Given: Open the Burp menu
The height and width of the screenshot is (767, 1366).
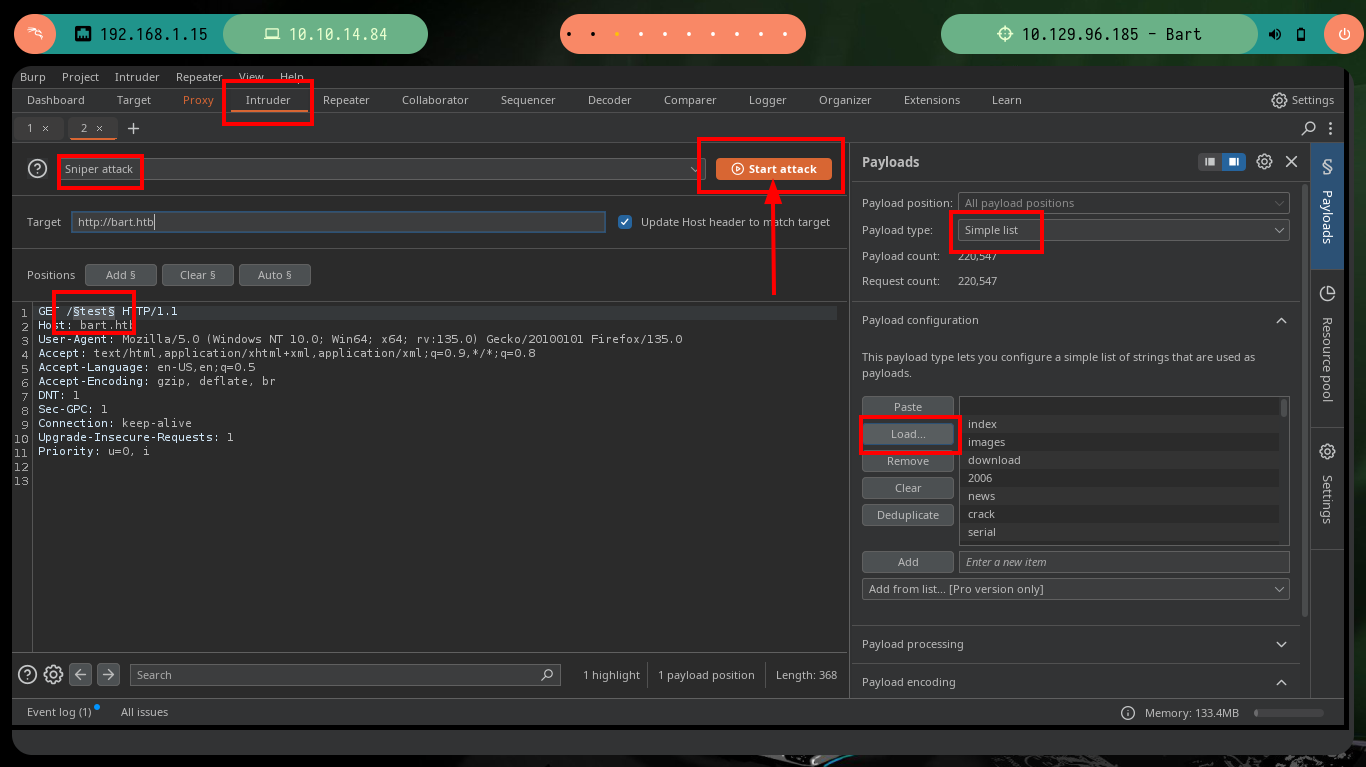Looking at the screenshot, I should point(33,77).
